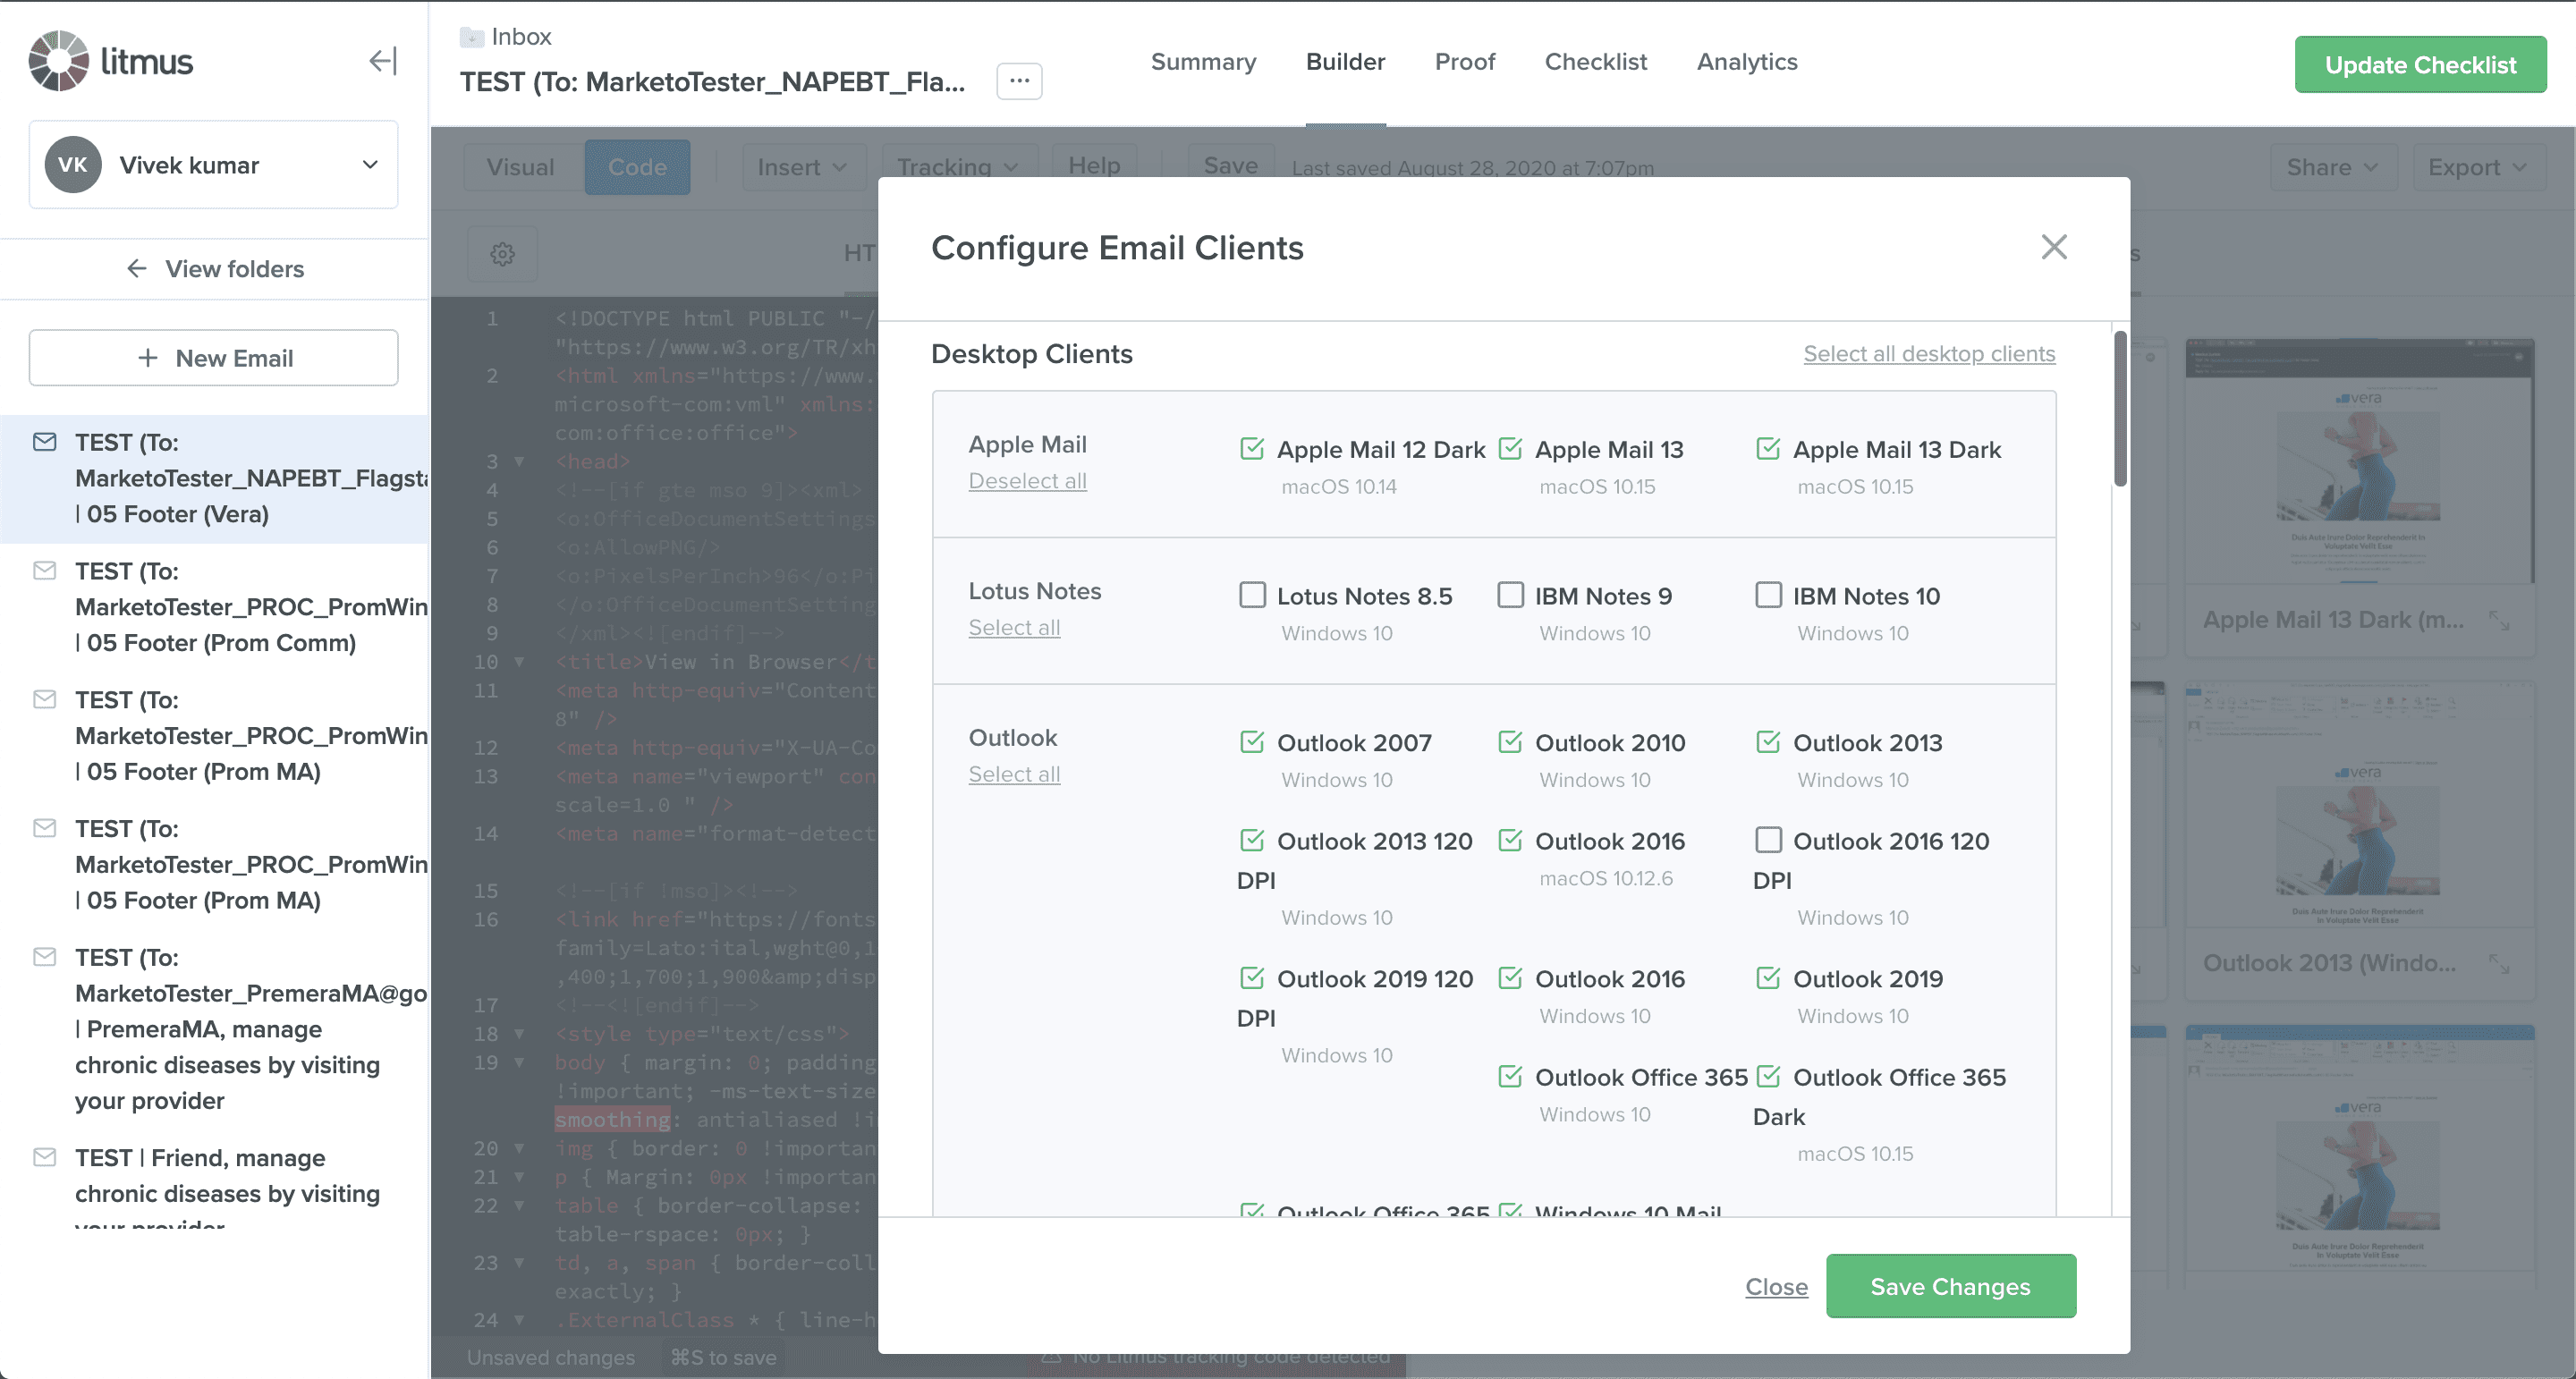The width and height of the screenshot is (2576, 1379).
Task: Click the Litmus logo icon
Action: (59, 61)
